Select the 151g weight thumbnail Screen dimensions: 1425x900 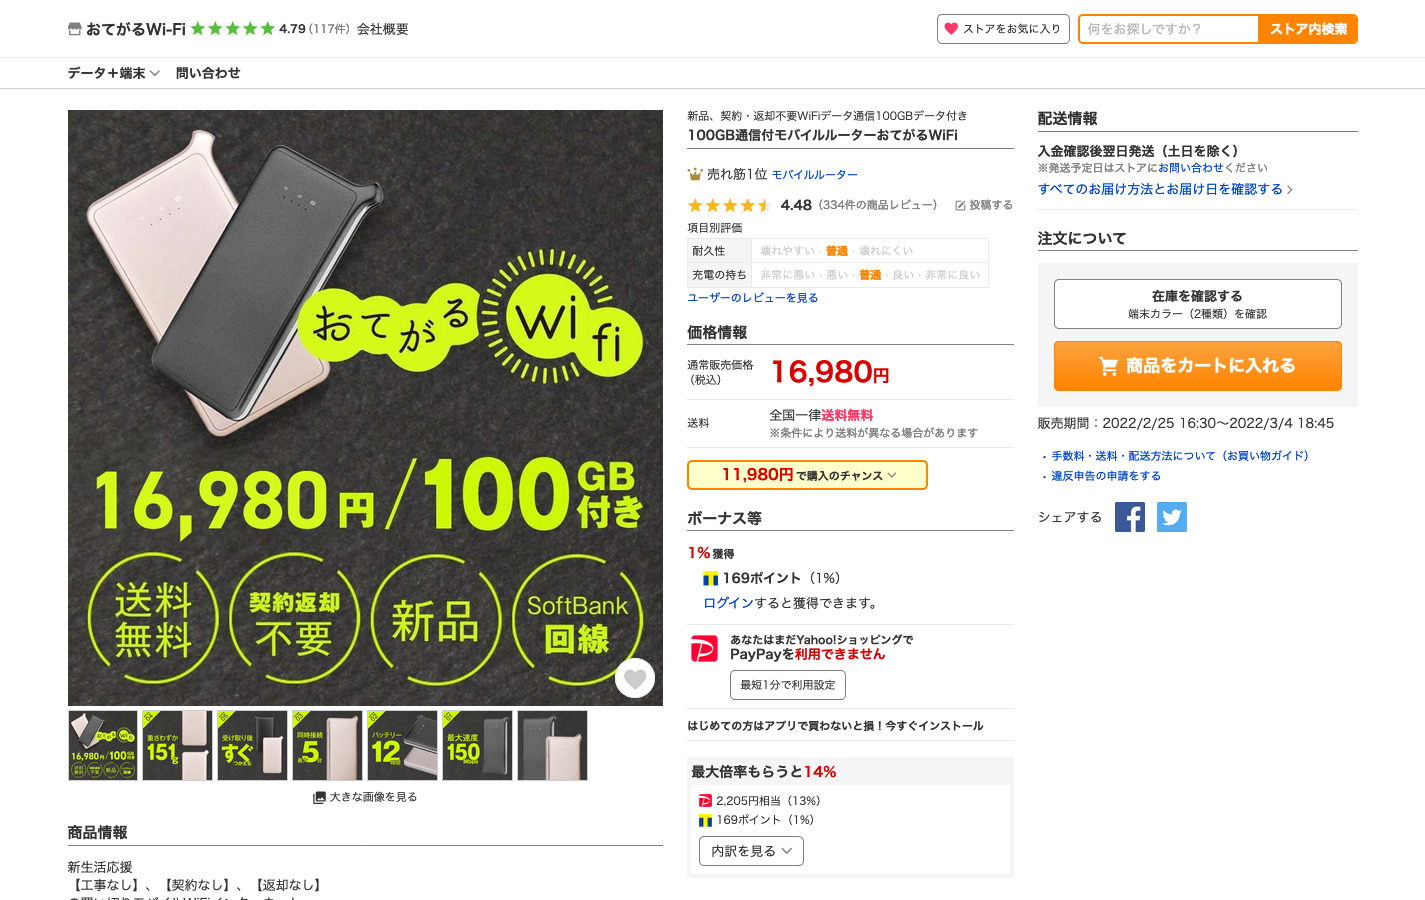click(x=177, y=746)
